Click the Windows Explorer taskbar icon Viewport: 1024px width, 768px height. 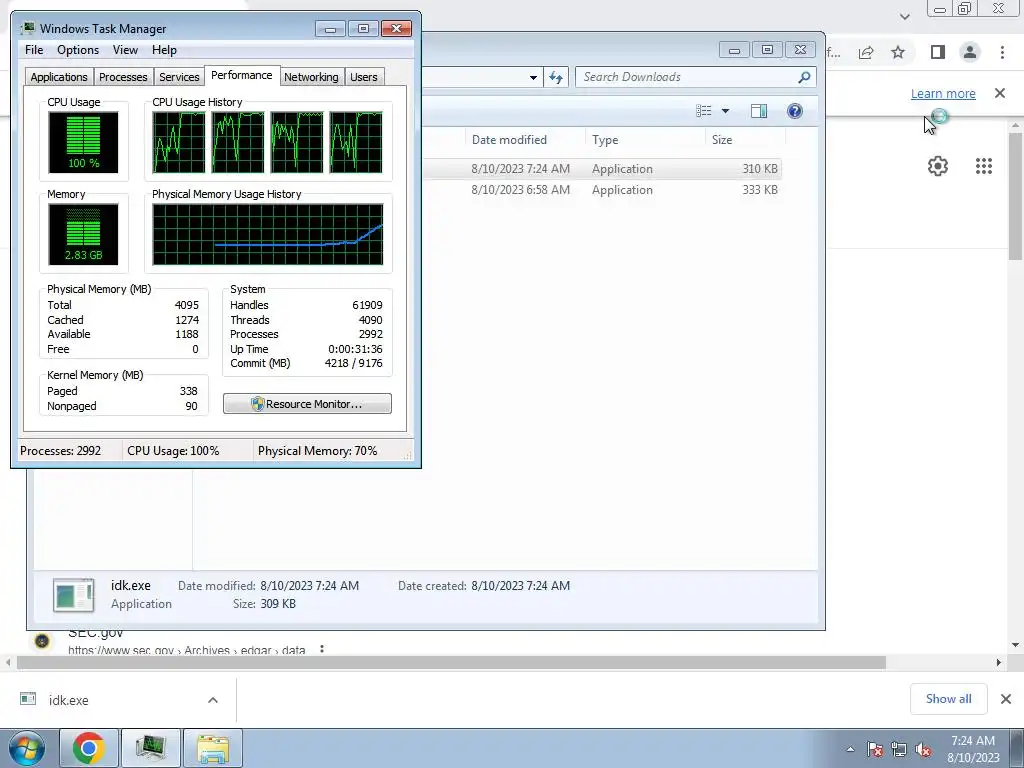click(x=213, y=748)
